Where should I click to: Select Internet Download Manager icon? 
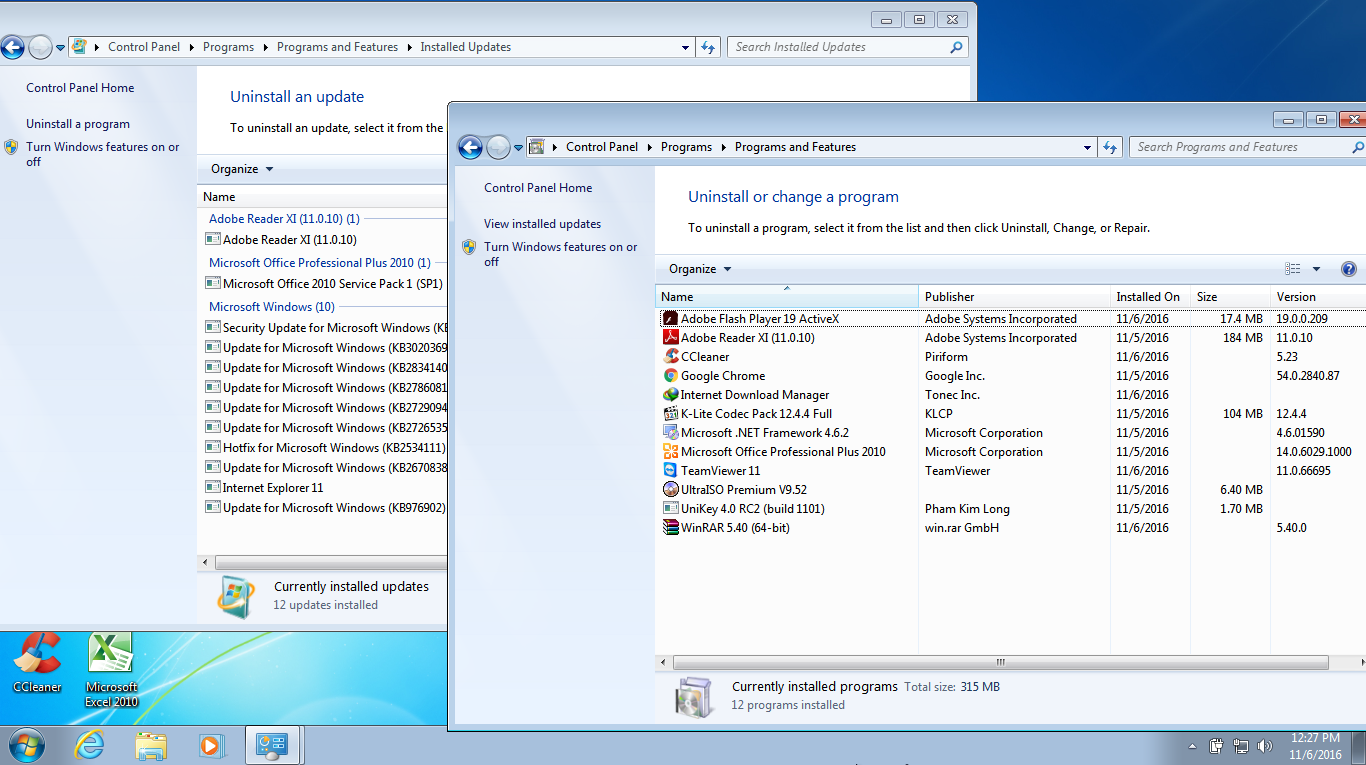(671, 395)
